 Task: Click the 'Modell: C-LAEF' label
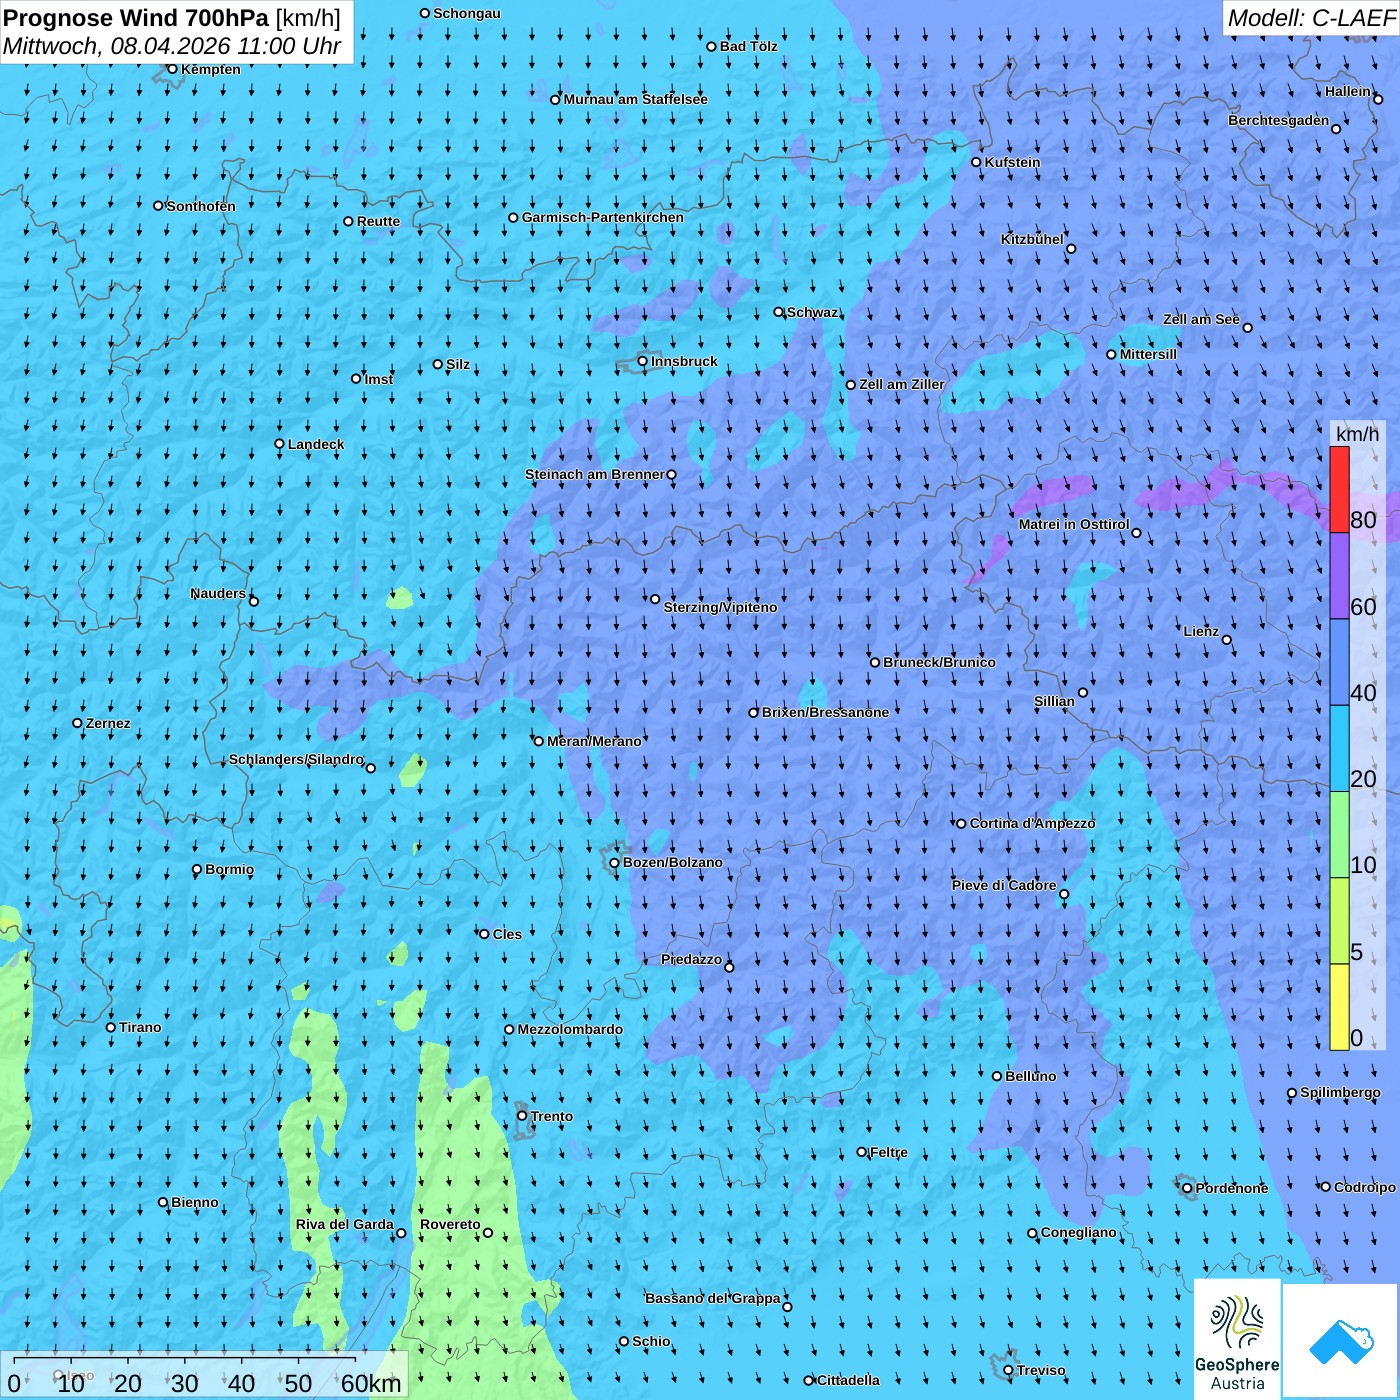click(x=1310, y=18)
